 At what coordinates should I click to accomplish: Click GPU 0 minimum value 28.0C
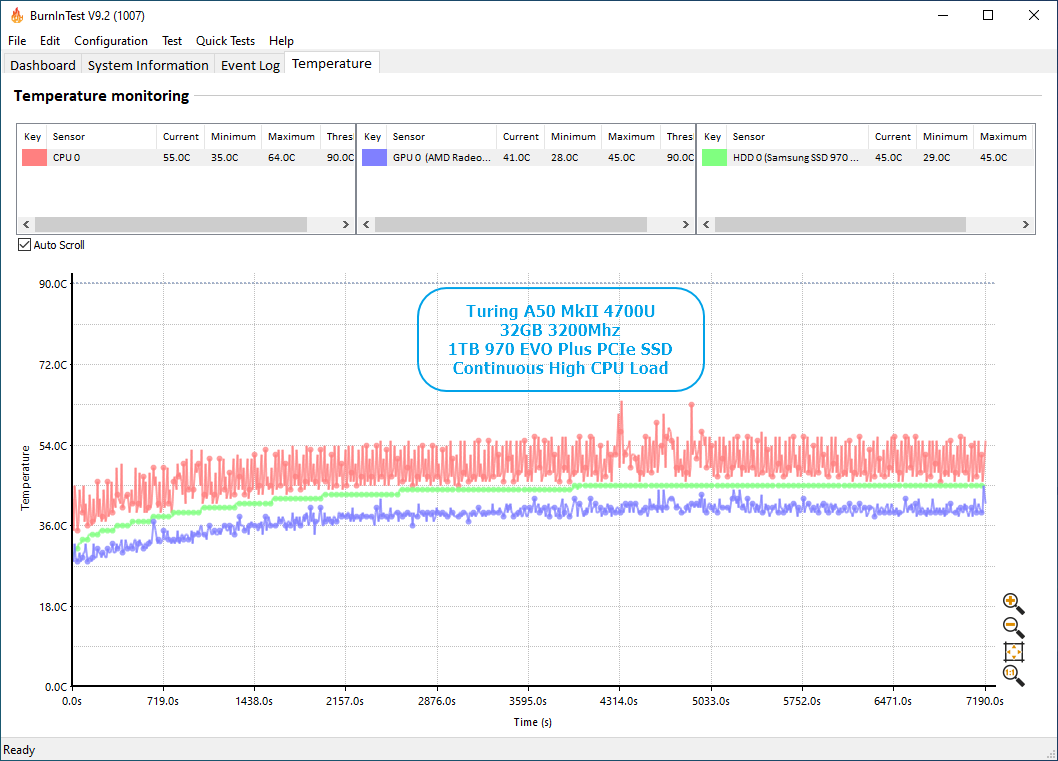coord(565,157)
